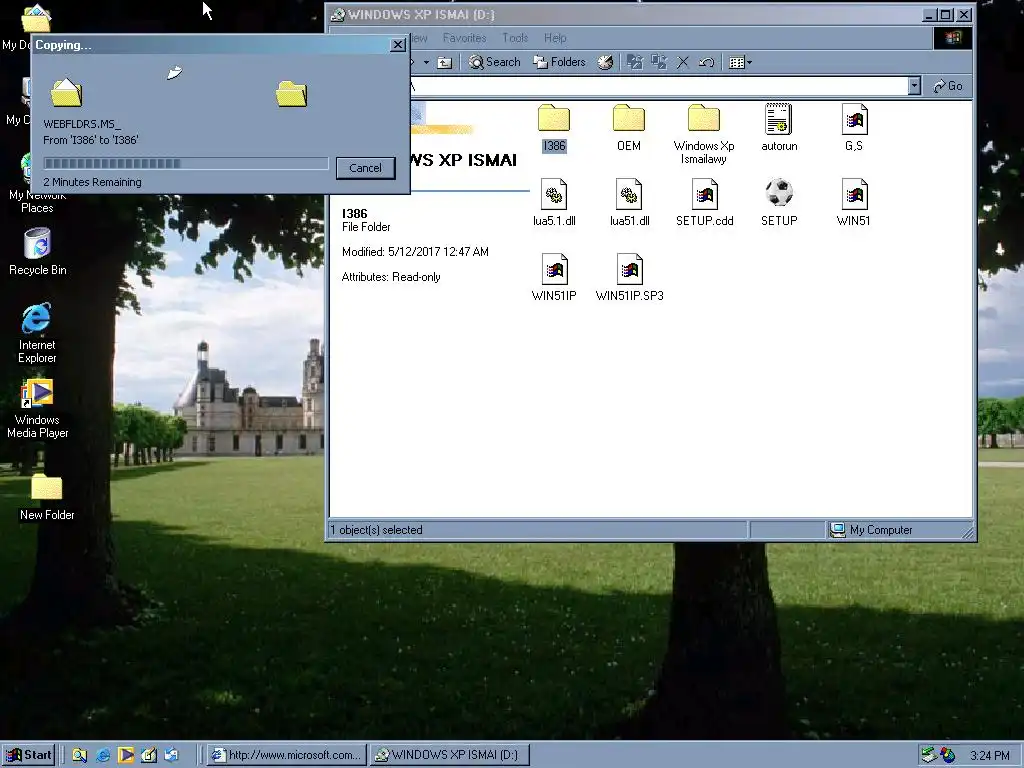The image size is (1024, 768).
Task: Click the Undo toolbar icon
Action: pos(706,63)
